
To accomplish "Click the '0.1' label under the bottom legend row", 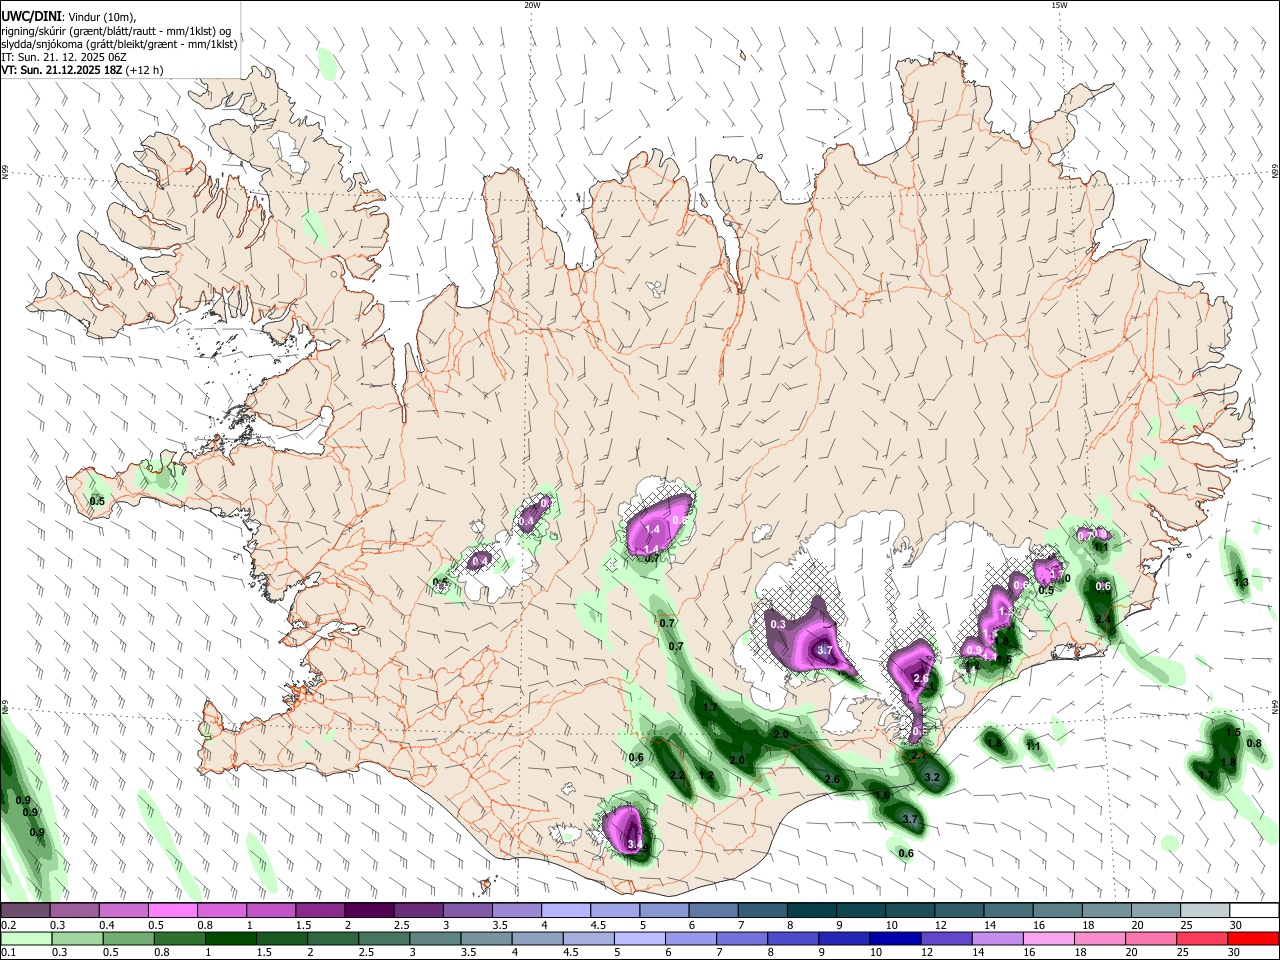I will pyautogui.click(x=8, y=953).
